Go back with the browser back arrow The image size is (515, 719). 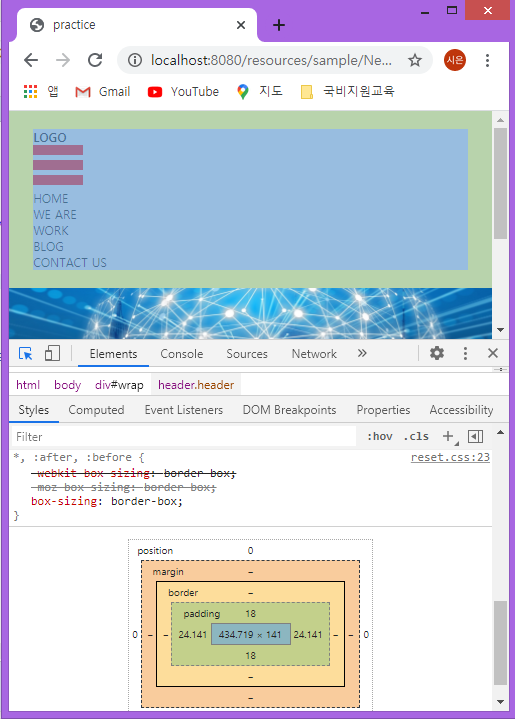tap(31, 60)
